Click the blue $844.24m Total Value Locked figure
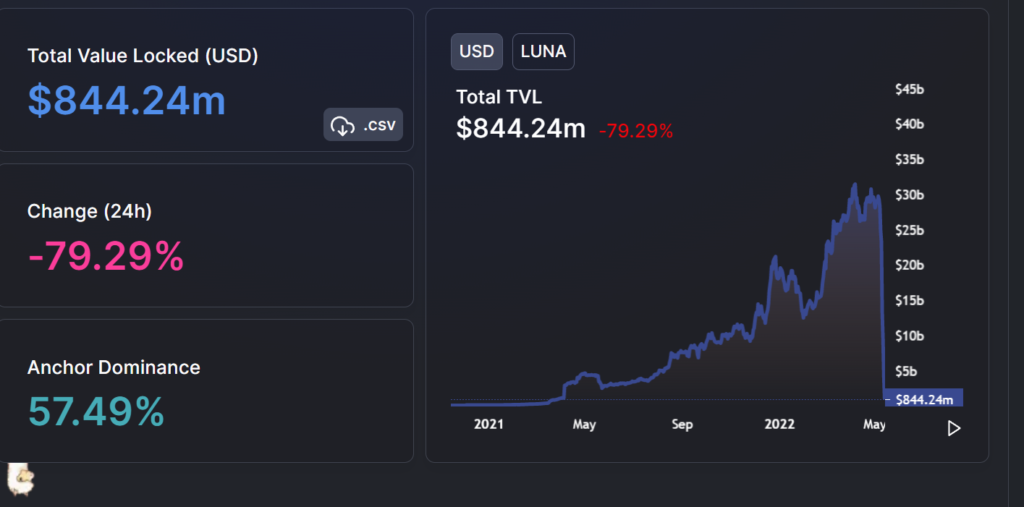The height and width of the screenshot is (507, 1024). click(x=127, y=100)
